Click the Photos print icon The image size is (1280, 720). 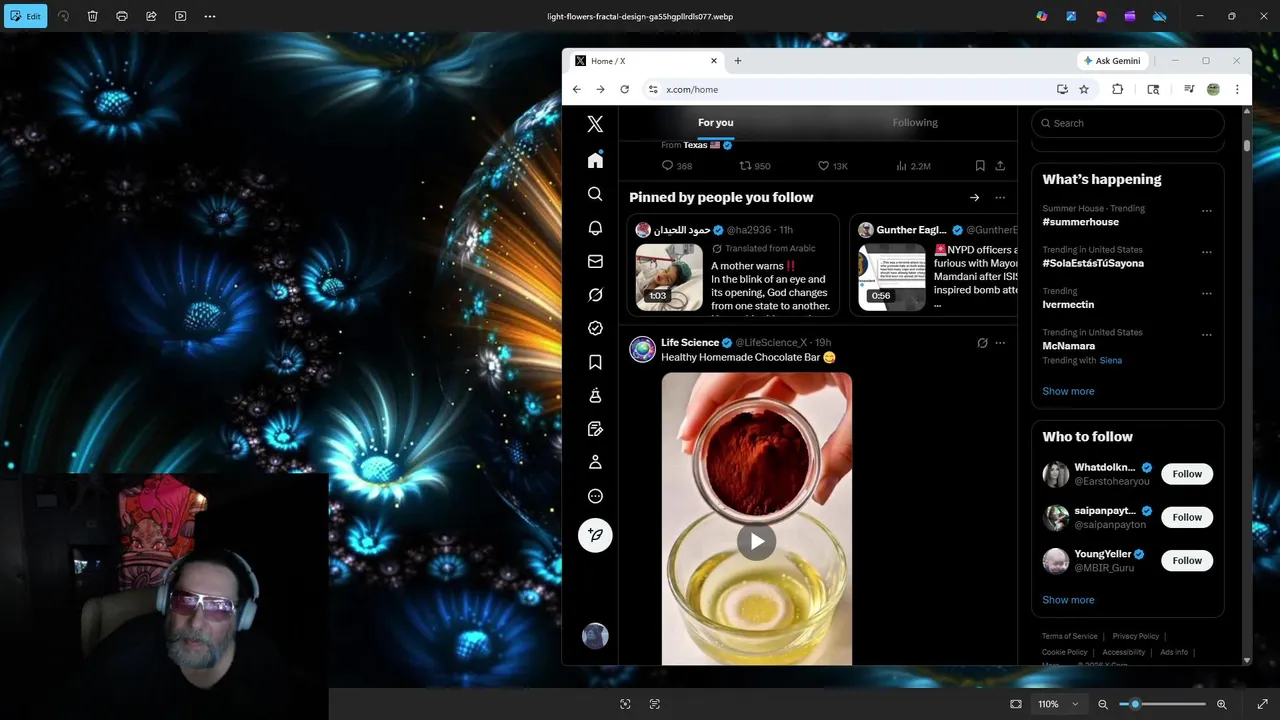(122, 16)
